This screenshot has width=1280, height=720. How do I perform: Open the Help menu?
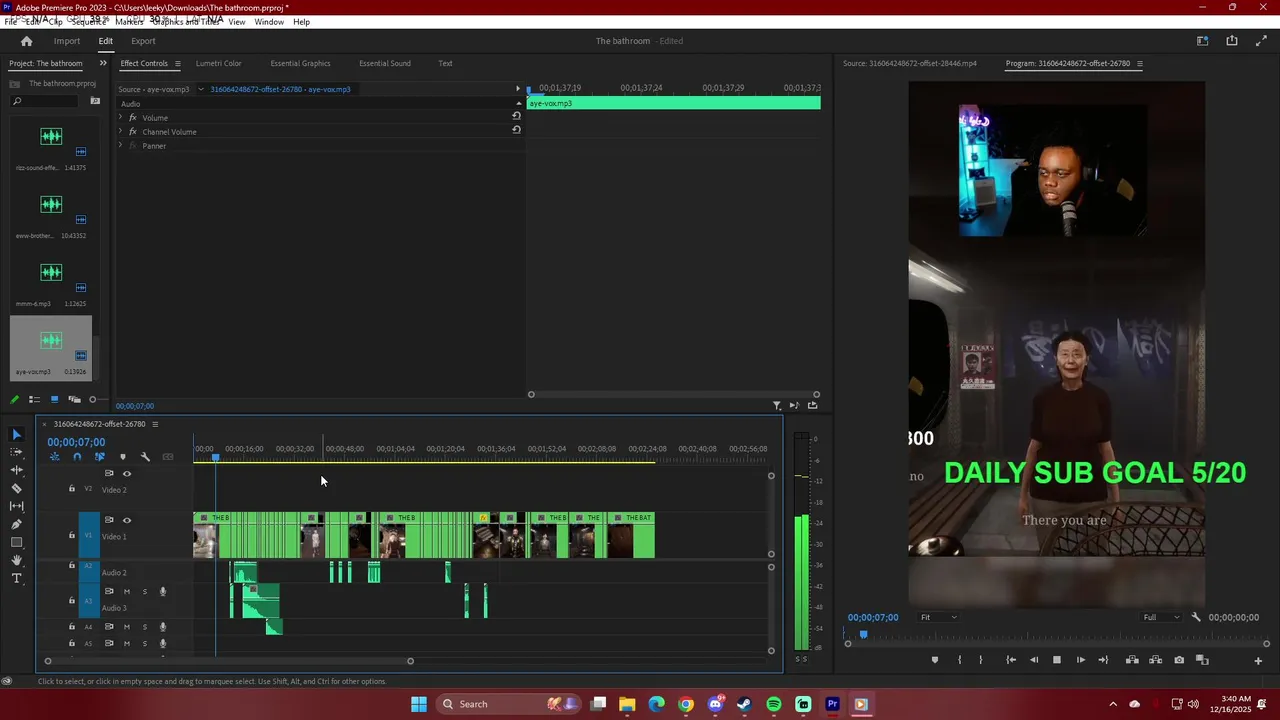(x=301, y=22)
